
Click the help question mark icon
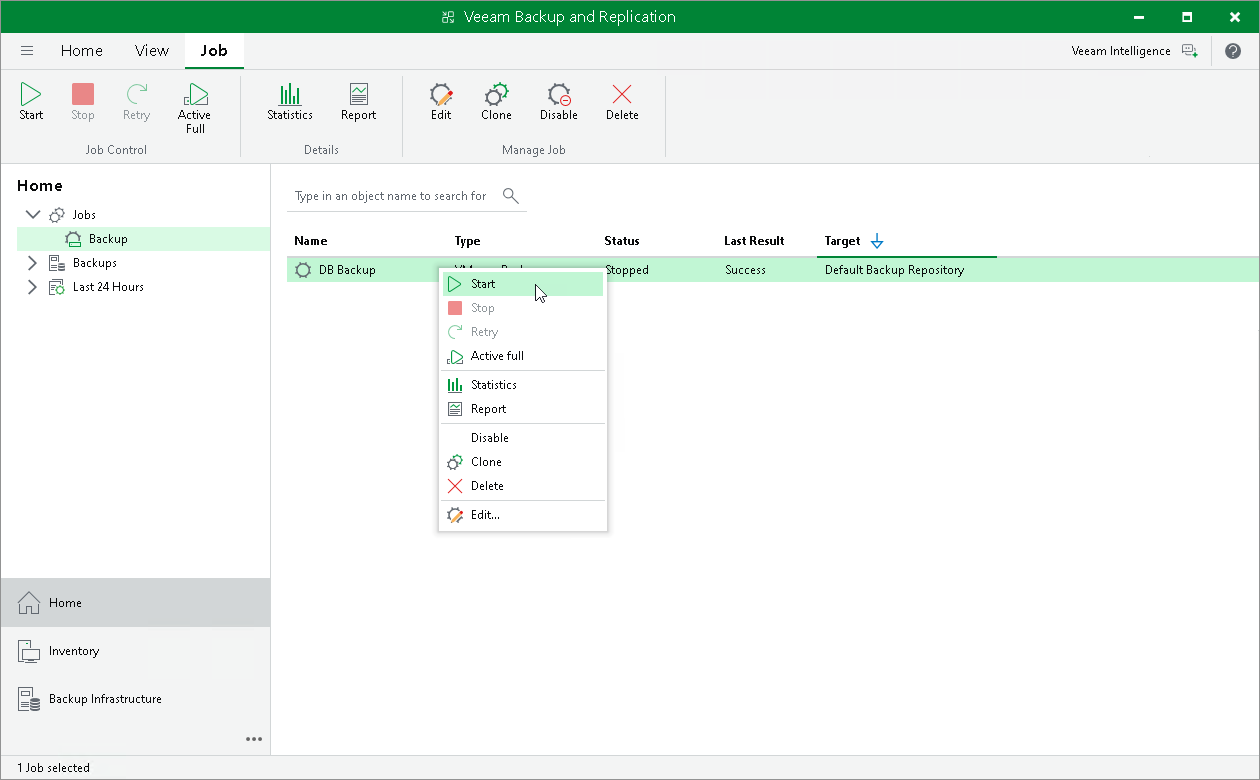(x=1233, y=50)
